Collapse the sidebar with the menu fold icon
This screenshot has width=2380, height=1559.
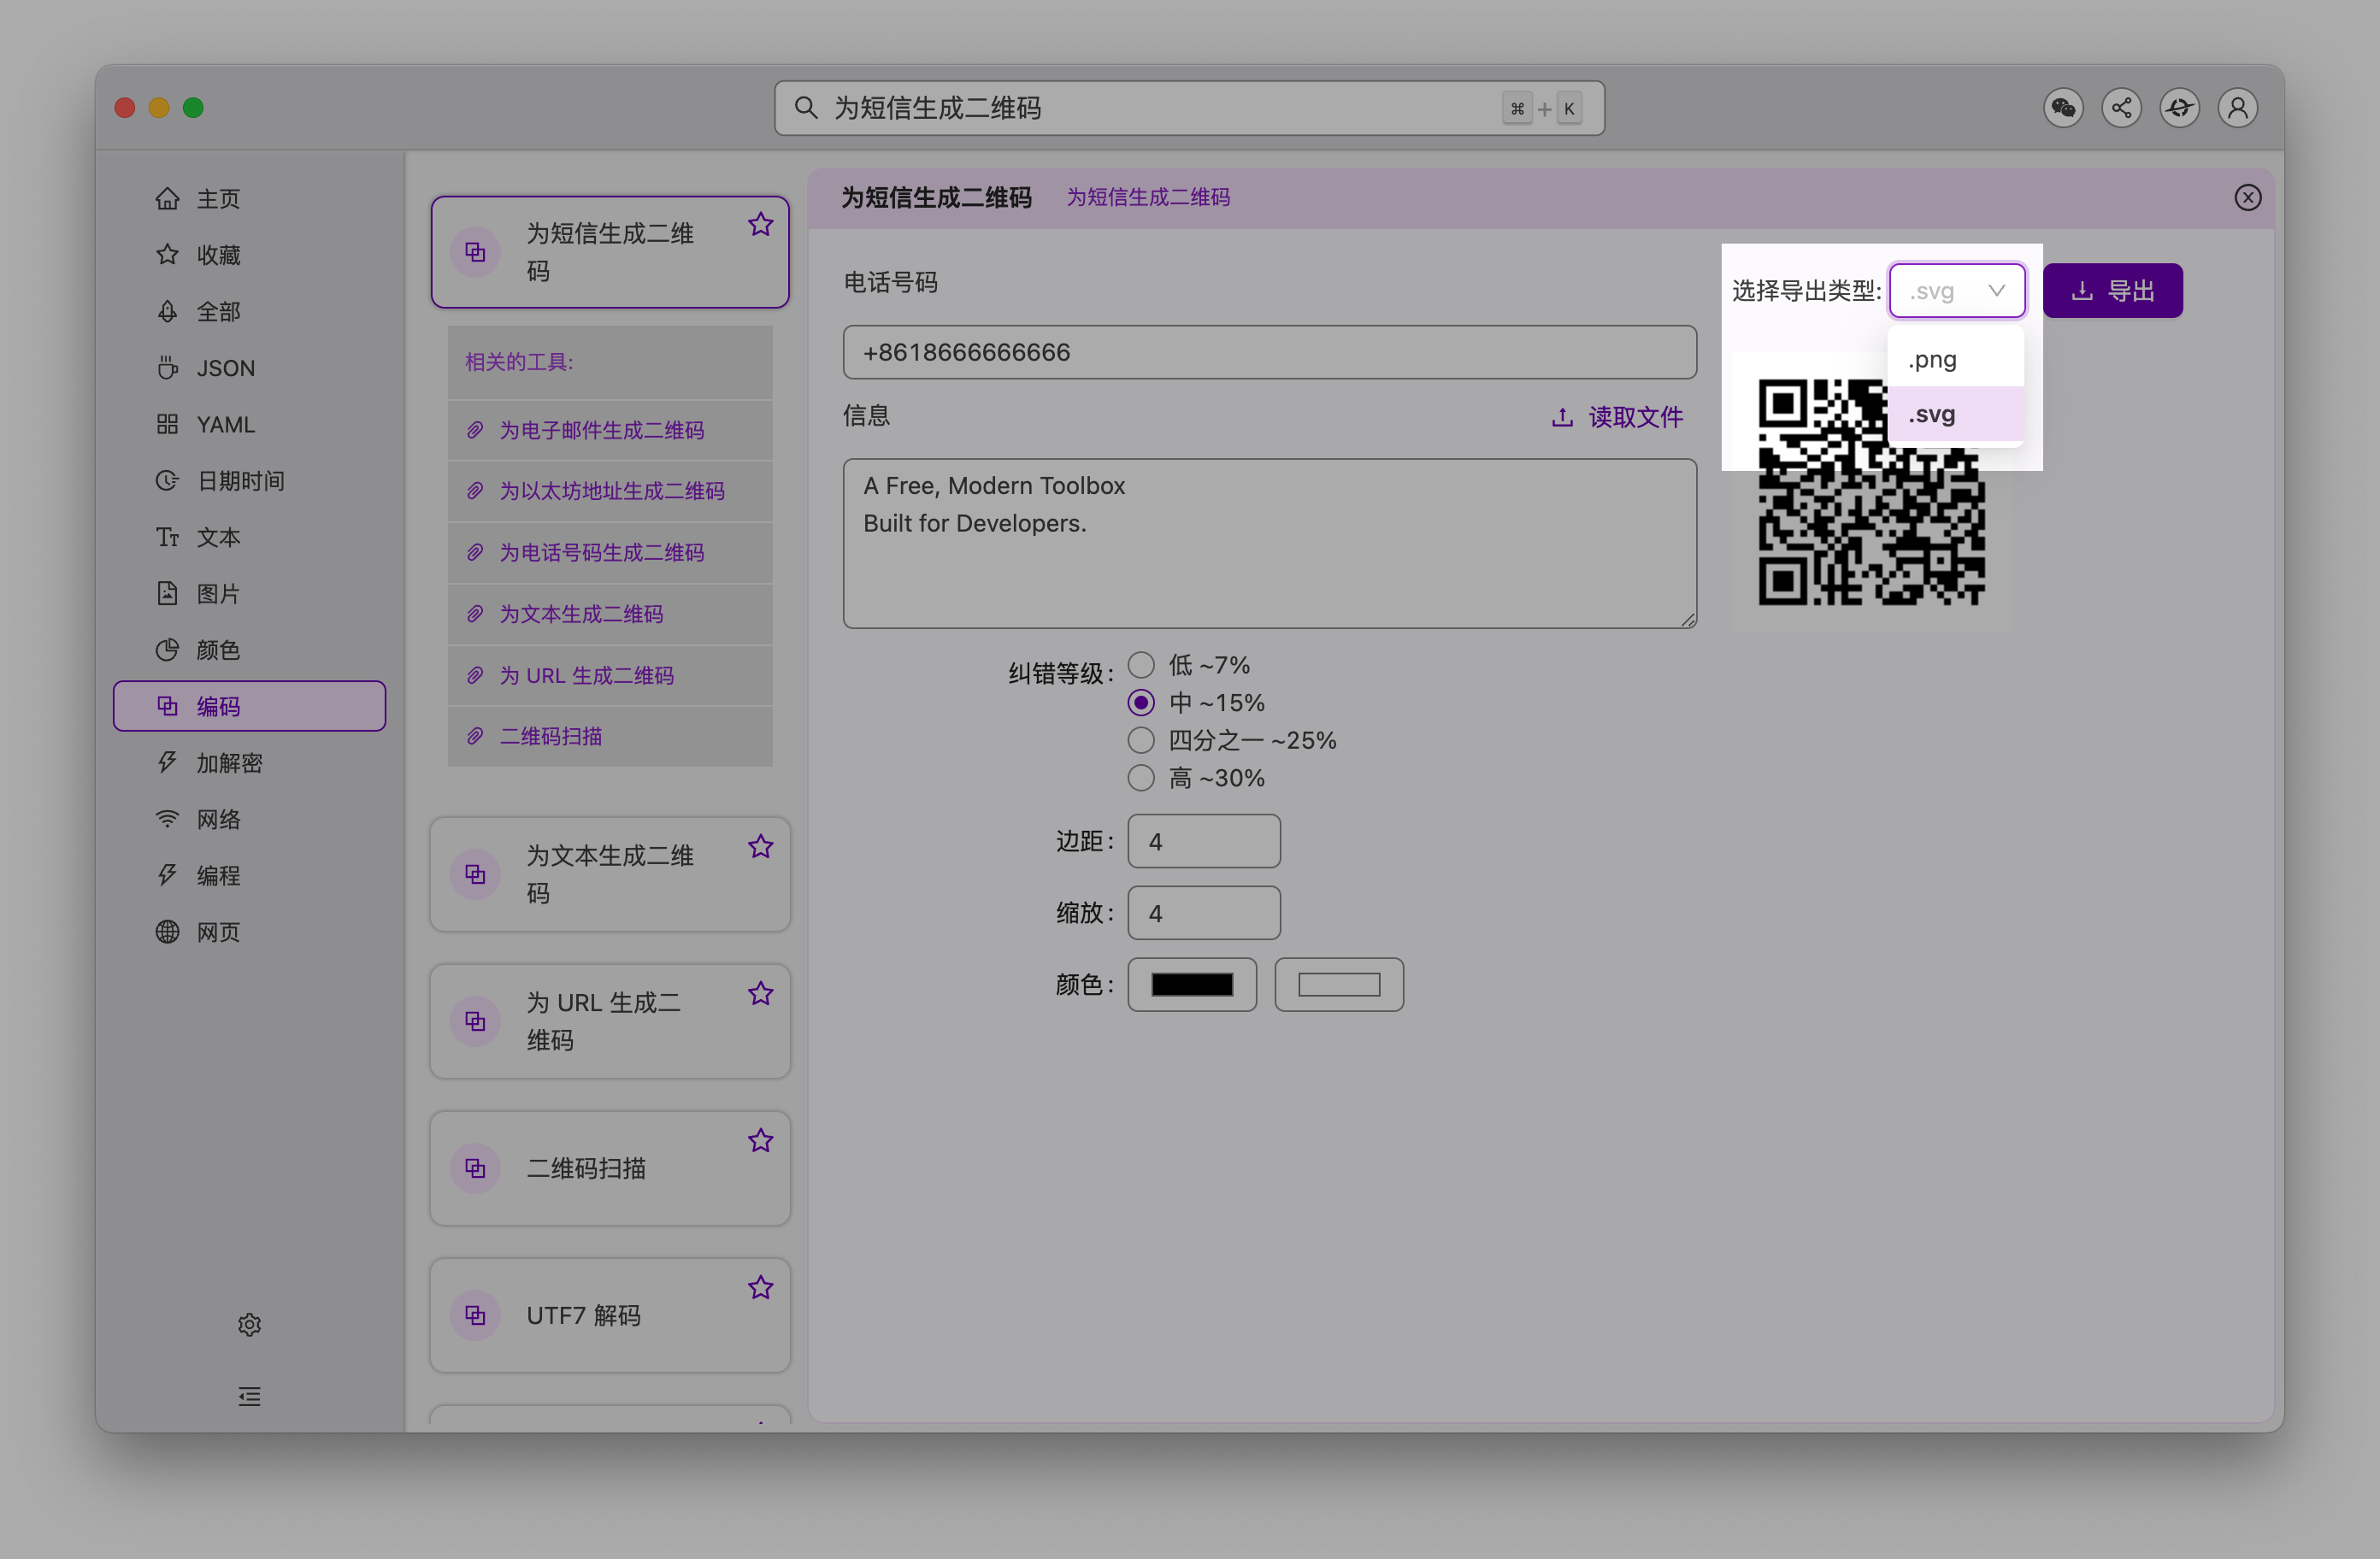(x=250, y=1397)
